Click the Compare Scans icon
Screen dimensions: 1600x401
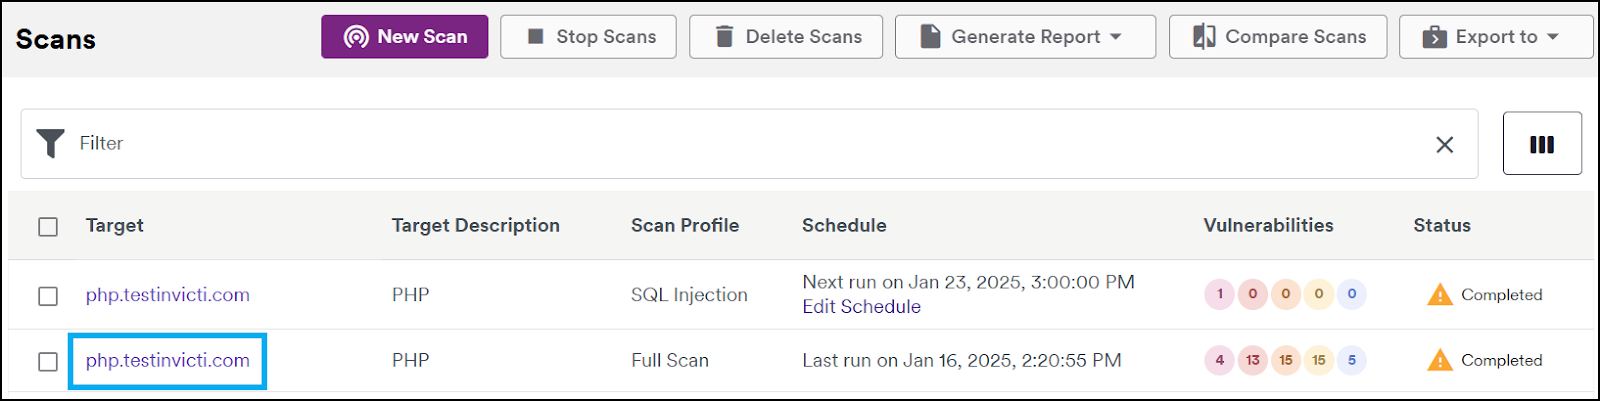tap(1204, 37)
